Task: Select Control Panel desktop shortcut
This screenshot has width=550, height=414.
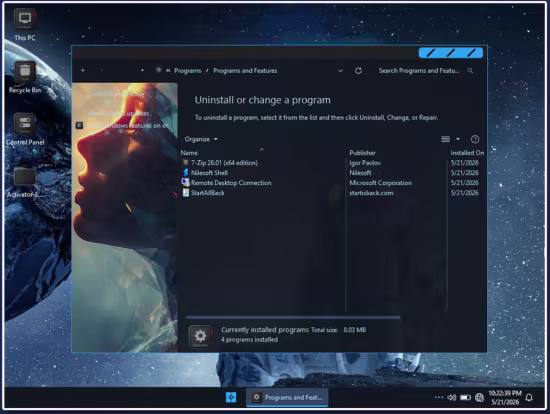Action: [x=25, y=129]
